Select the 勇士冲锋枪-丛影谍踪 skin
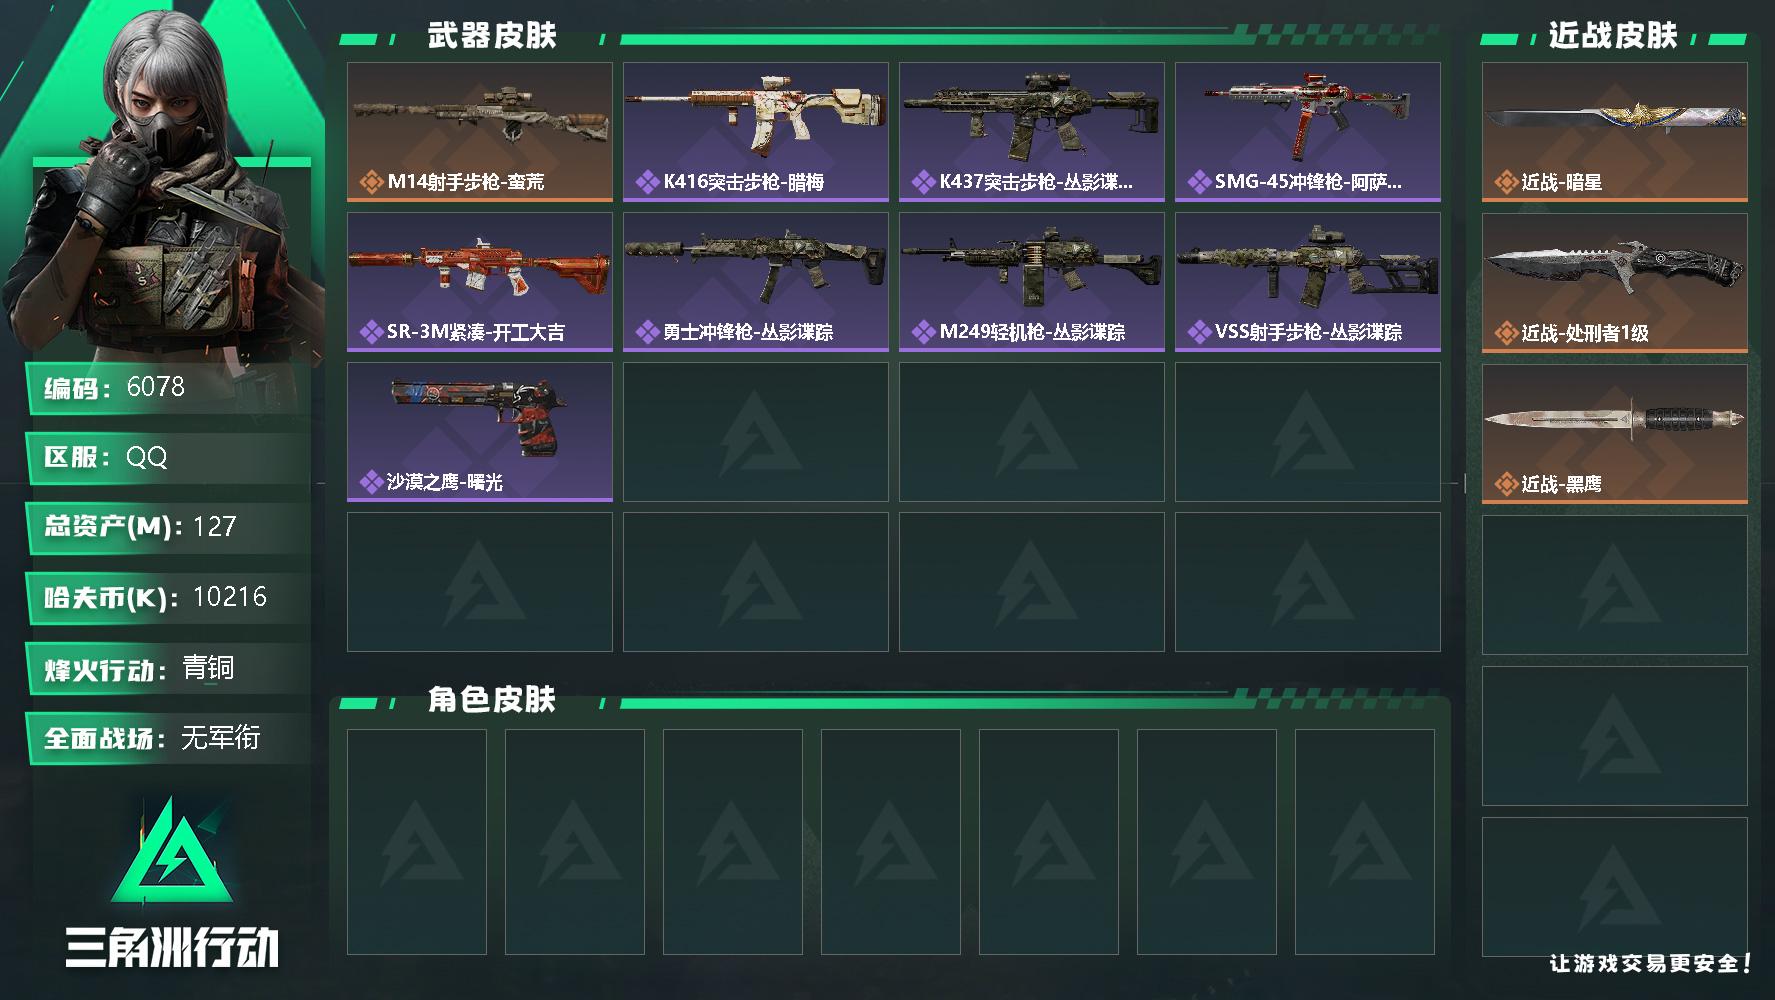 [756, 282]
